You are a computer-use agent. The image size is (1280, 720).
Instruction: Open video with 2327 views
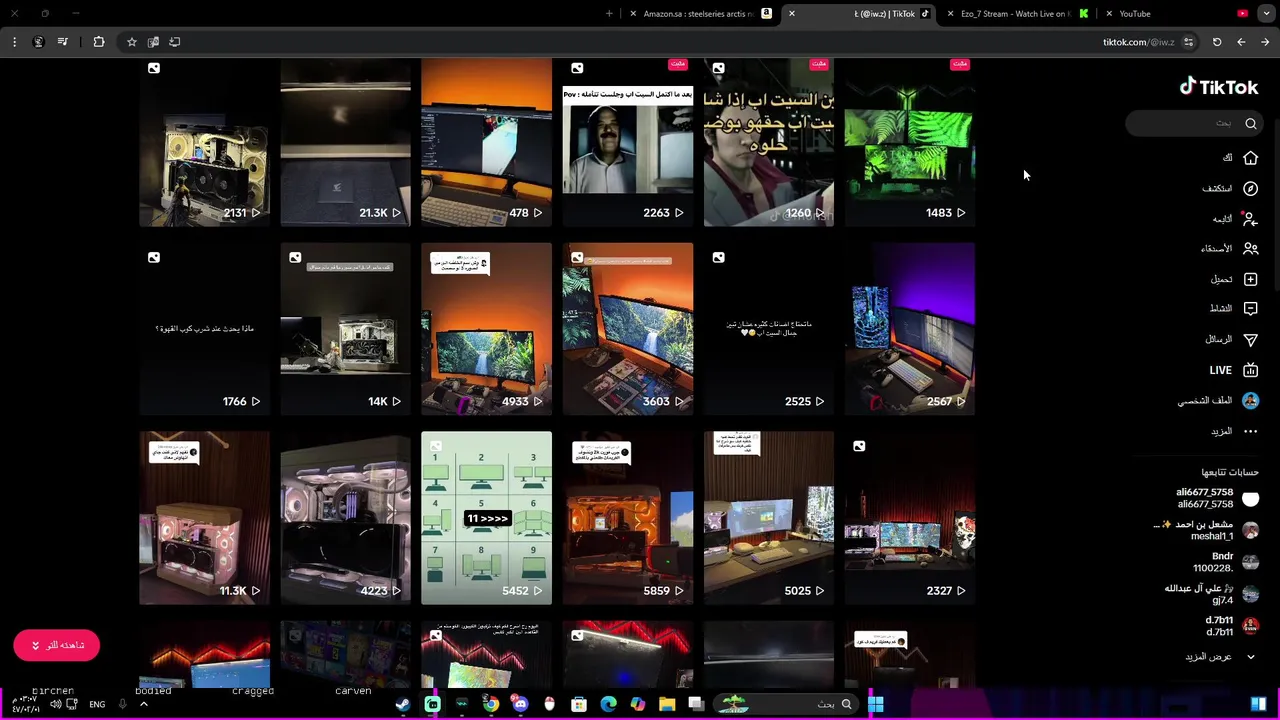tap(909, 518)
